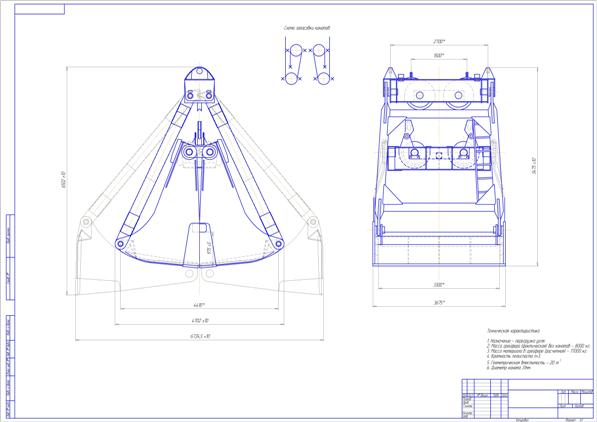Image resolution: width=597 pixels, height=422 pixels.
Task: Click spec line 4 "Кратность полиспаста"
Action: pos(514,356)
